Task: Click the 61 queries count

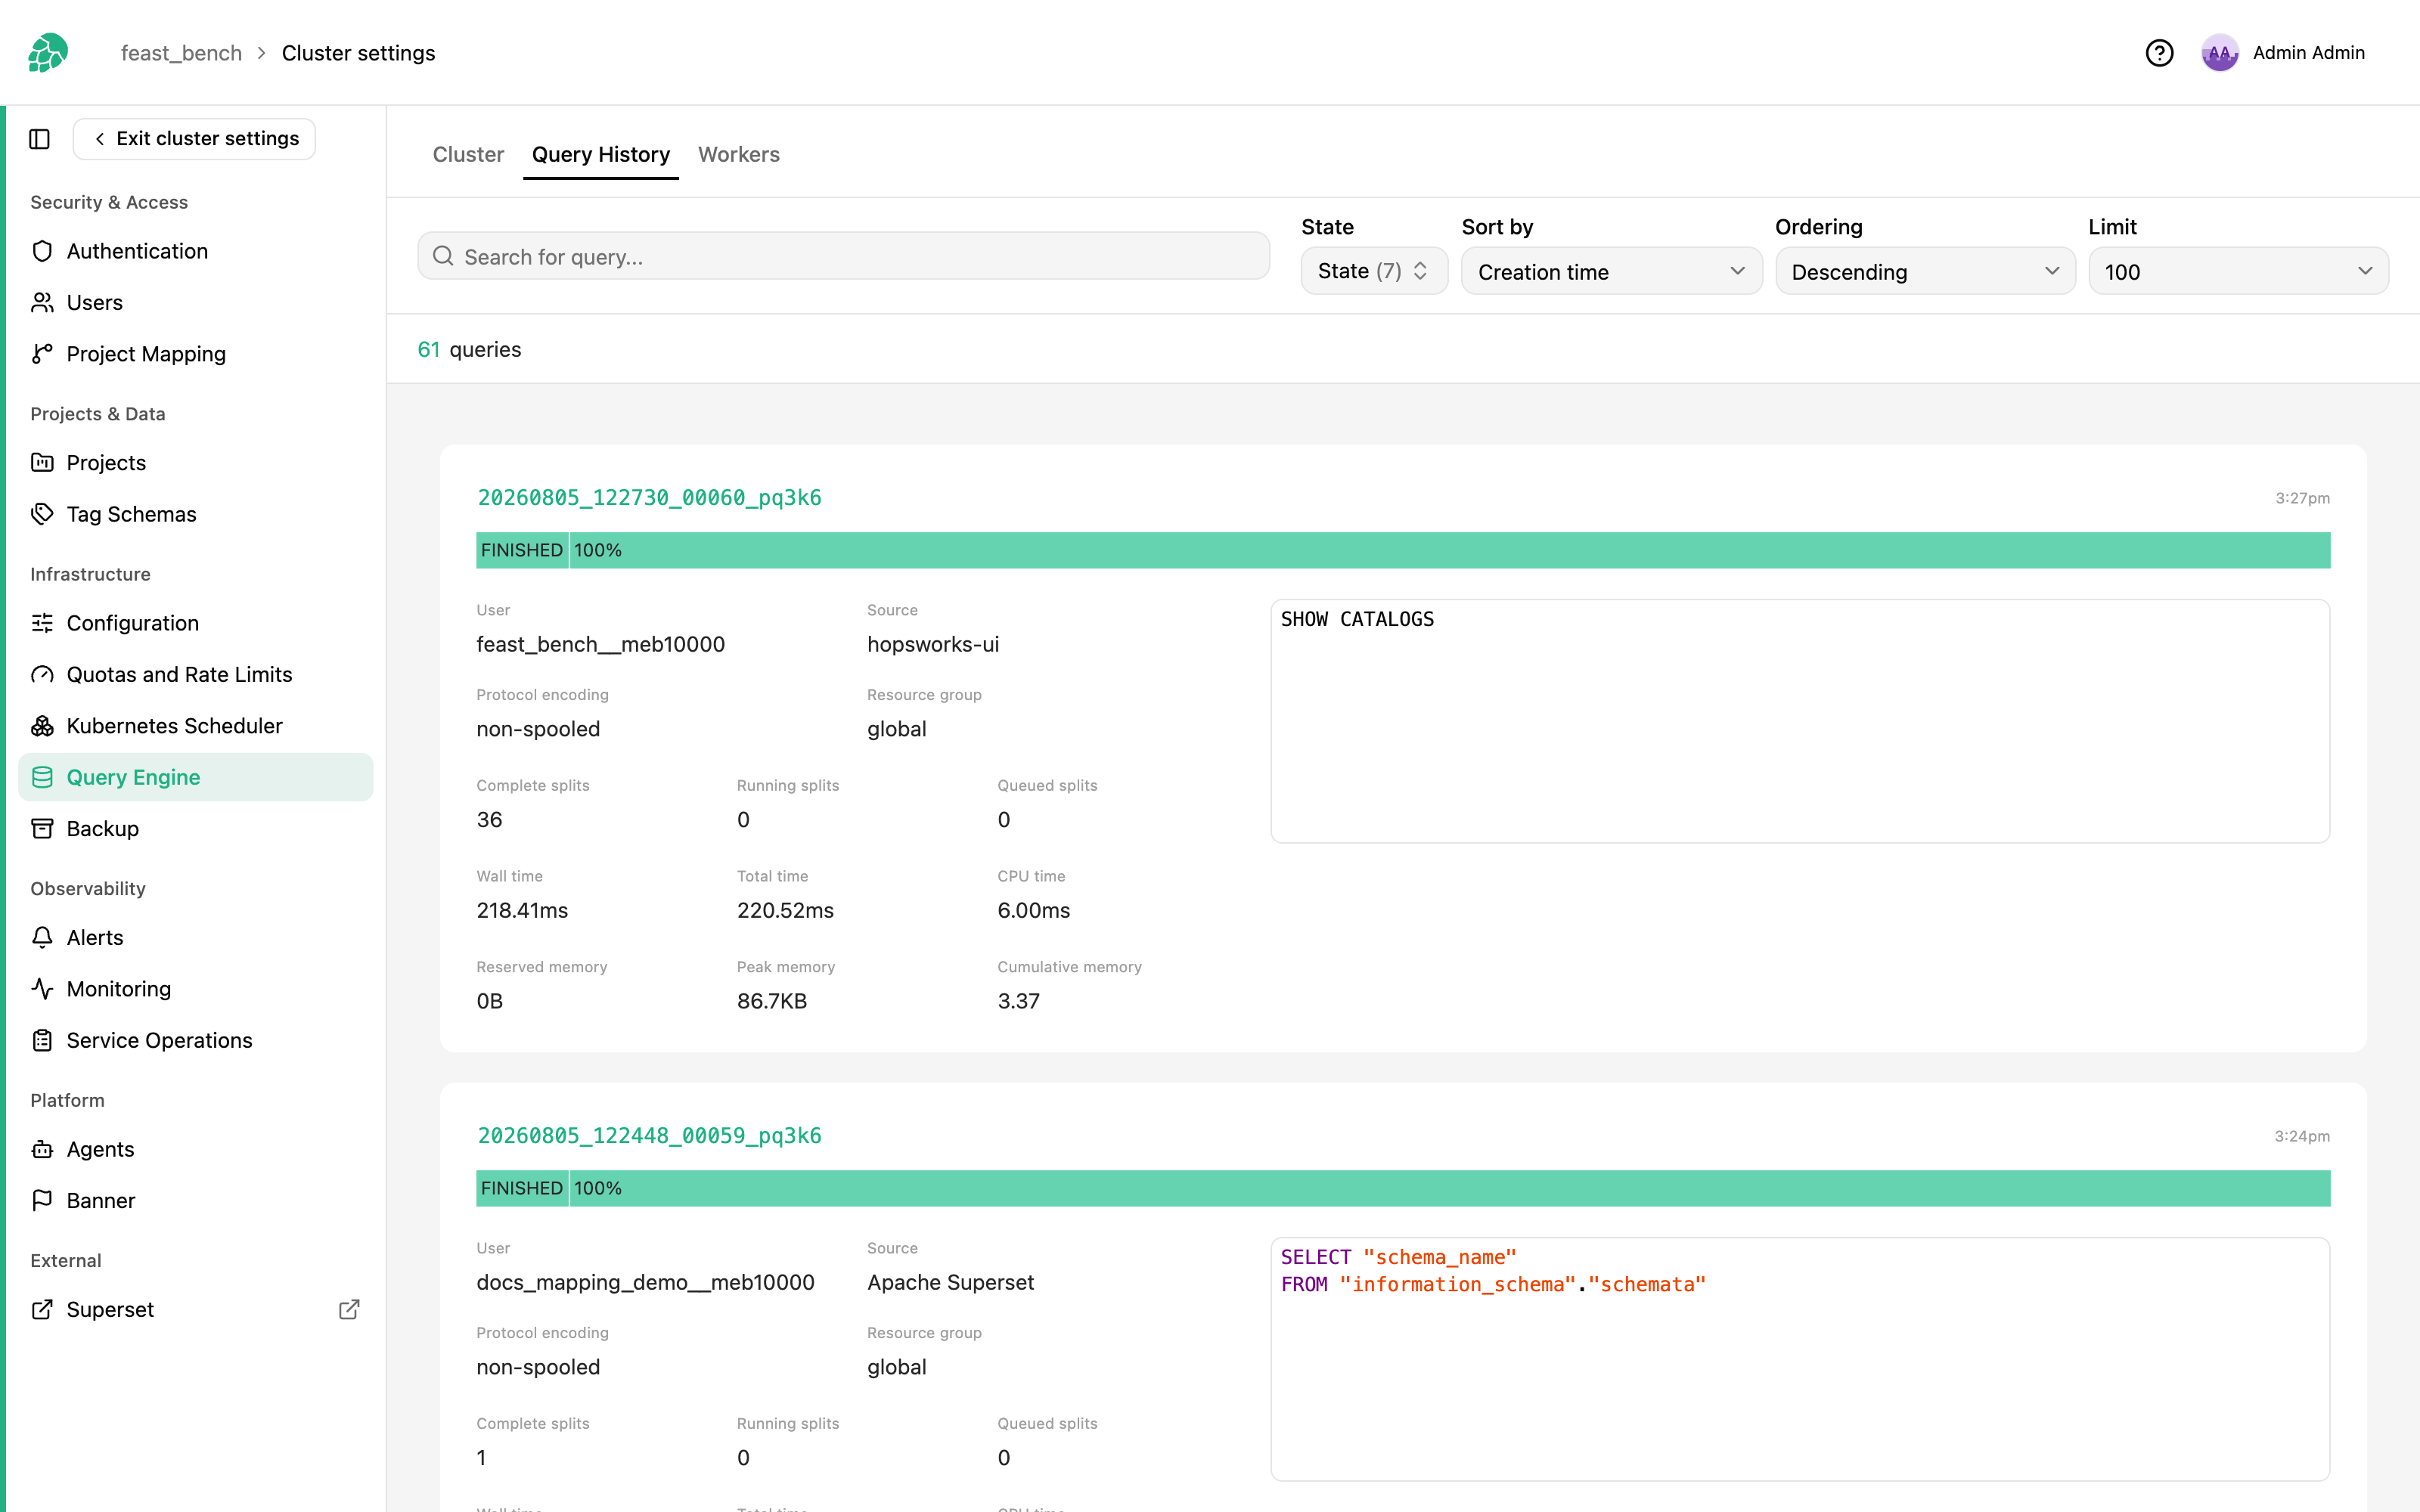Action: click(469, 349)
